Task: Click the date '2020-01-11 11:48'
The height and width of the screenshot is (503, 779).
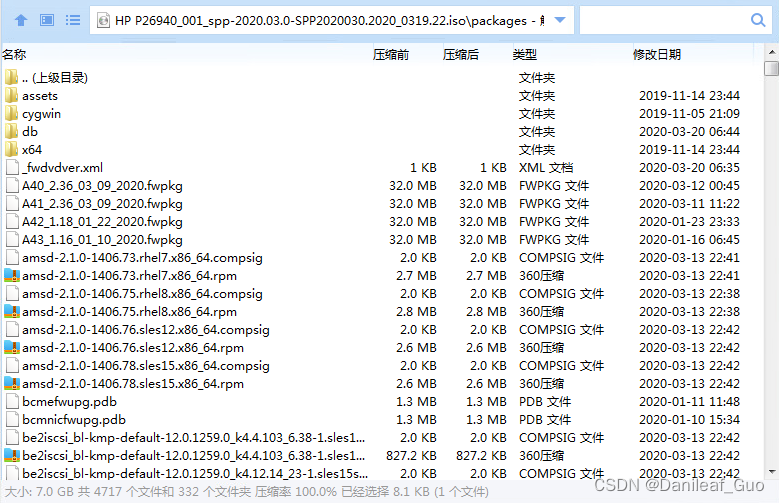Action: [689, 402]
